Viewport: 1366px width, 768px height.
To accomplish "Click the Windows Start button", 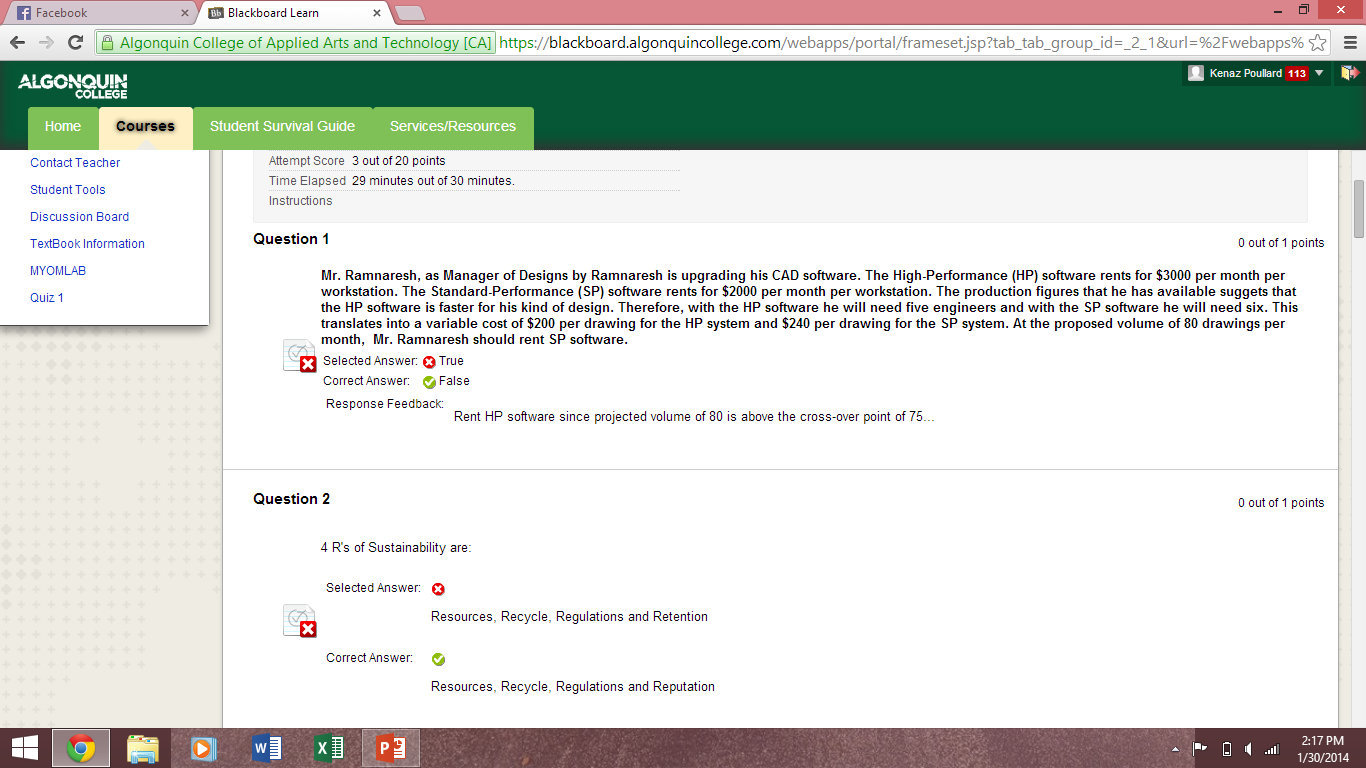I will 24,747.
